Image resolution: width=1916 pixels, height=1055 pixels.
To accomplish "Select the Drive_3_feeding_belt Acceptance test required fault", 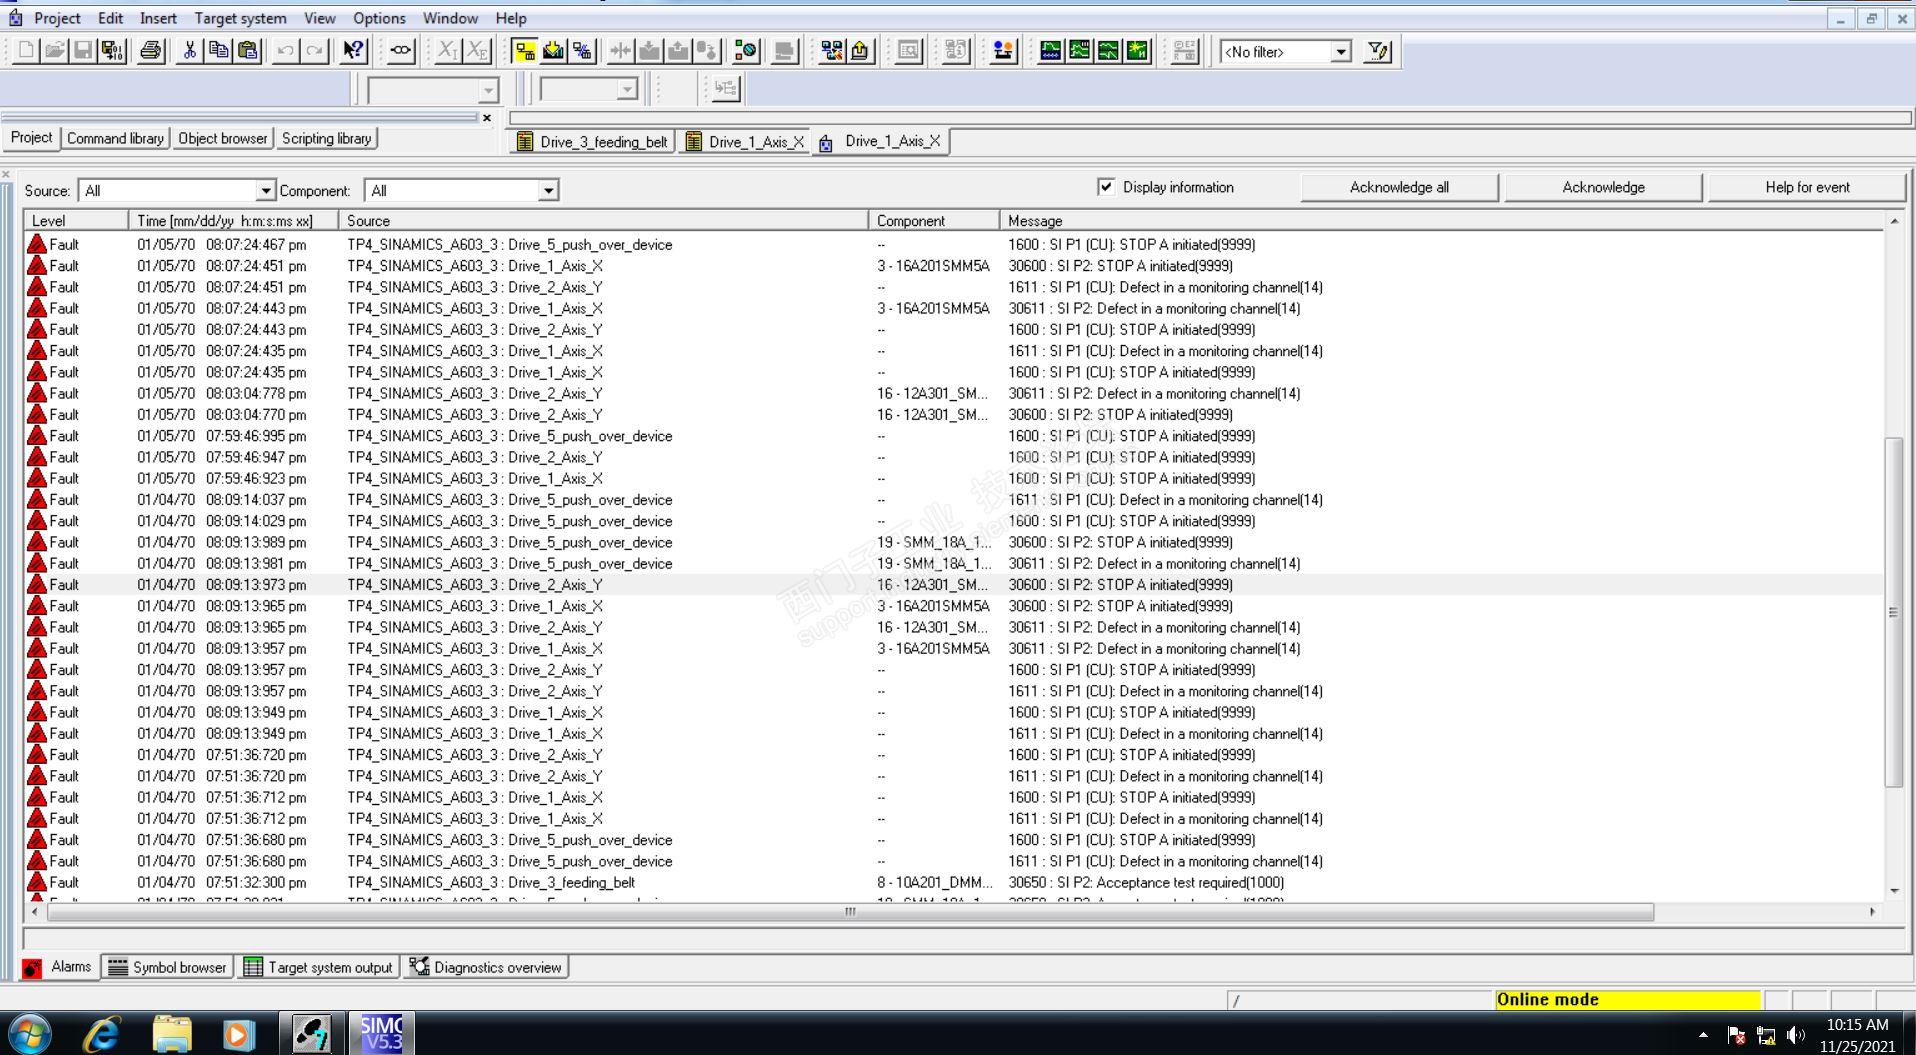I will click(954, 882).
